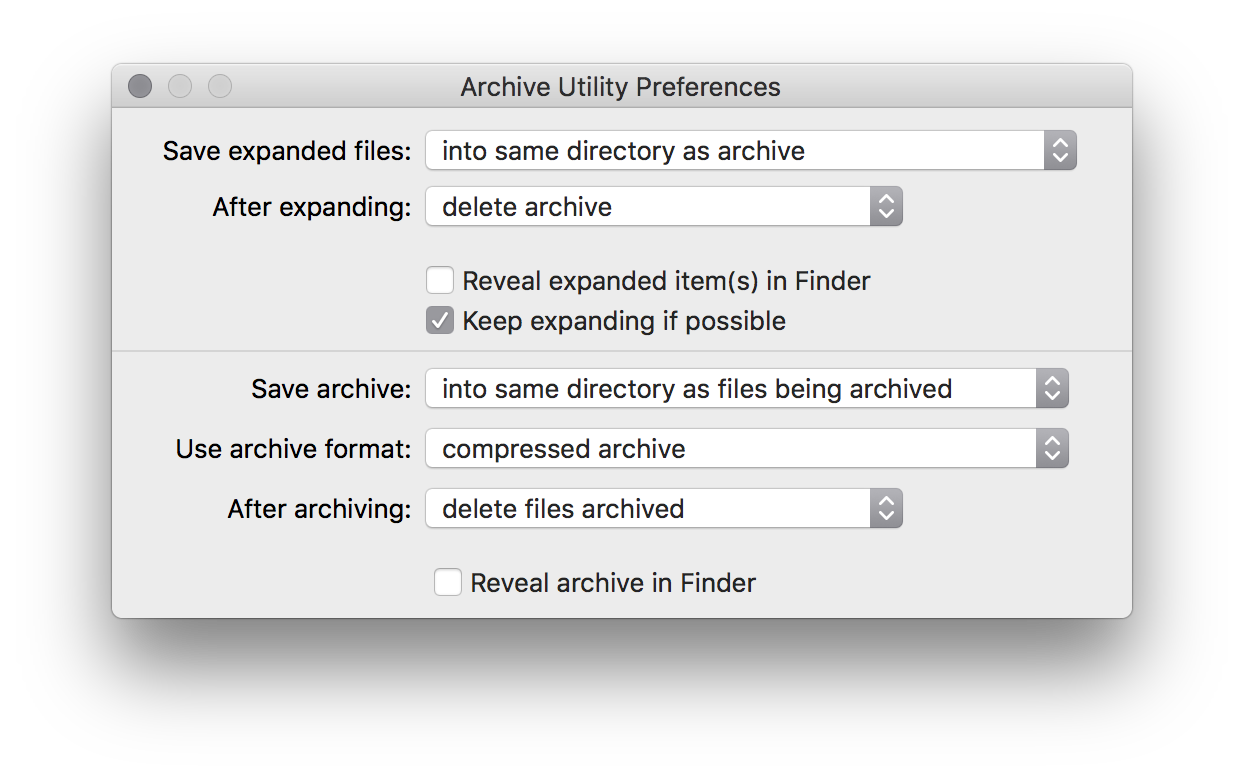Click the arrows beside 'compressed archive'
Viewport: 1244px width, 778px height.
pyautogui.click(x=1052, y=449)
